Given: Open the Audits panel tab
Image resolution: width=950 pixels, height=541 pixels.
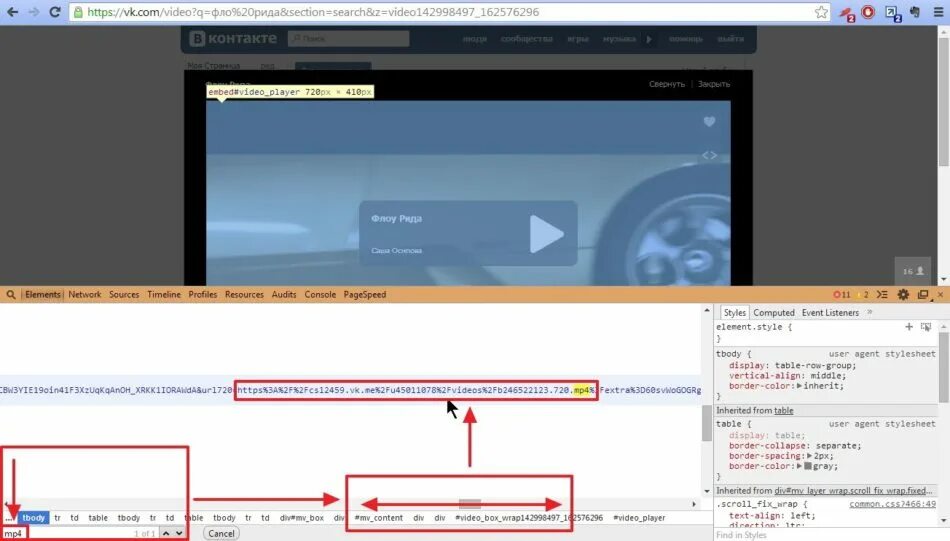Looking at the screenshot, I should (284, 294).
